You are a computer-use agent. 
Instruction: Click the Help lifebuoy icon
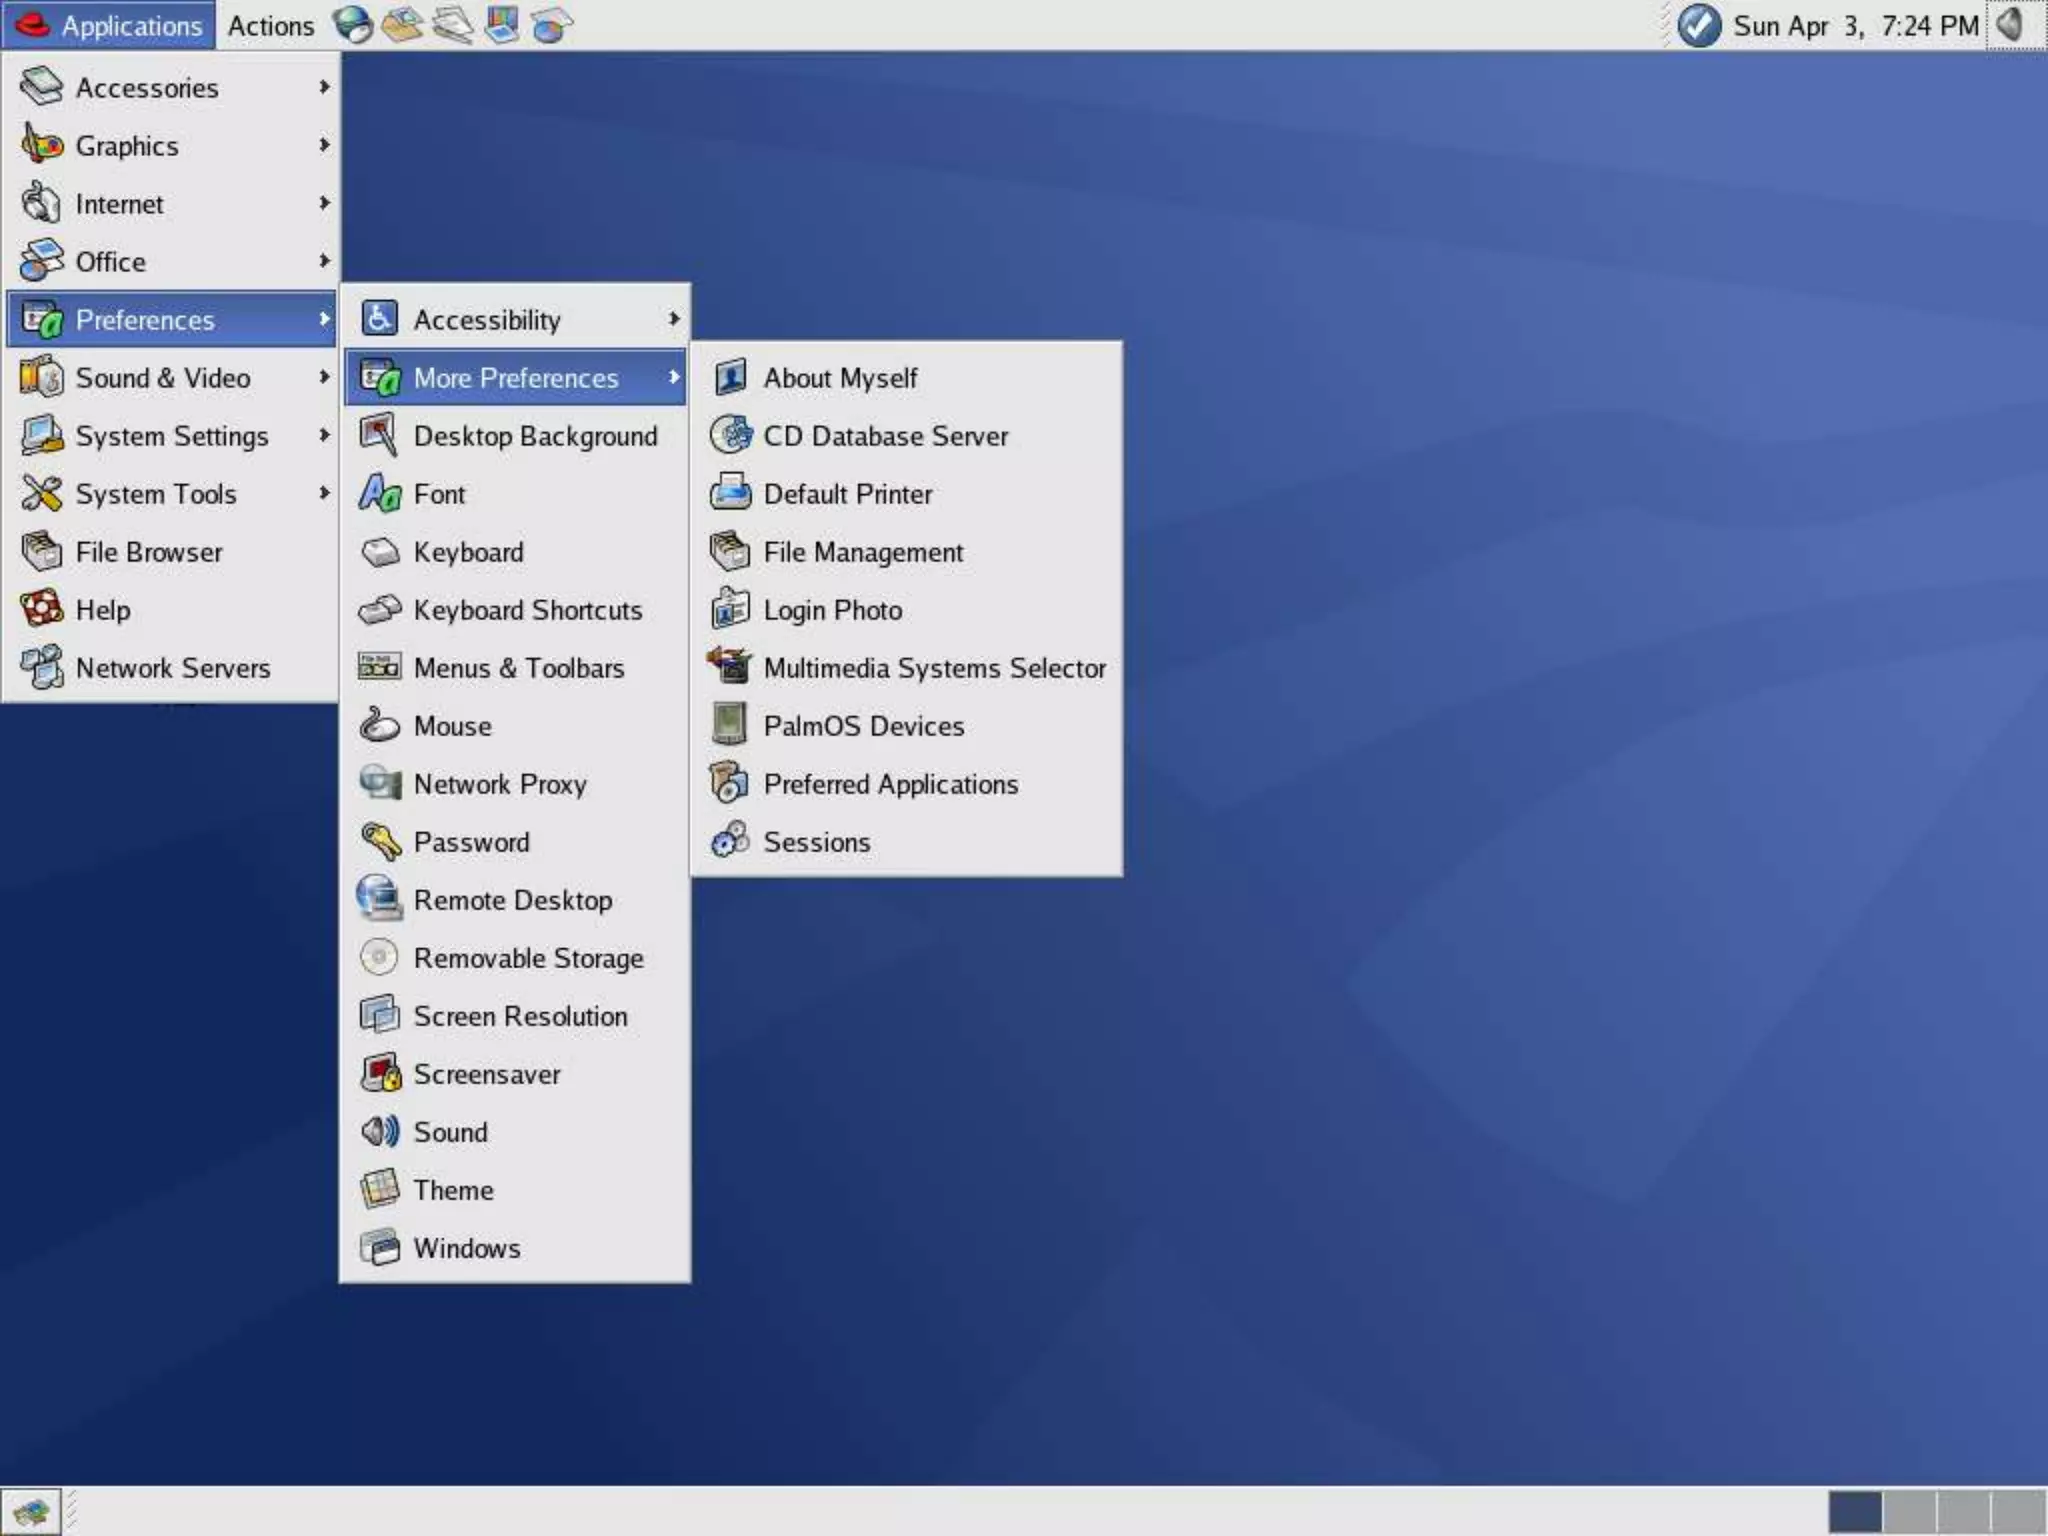[x=42, y=609]
